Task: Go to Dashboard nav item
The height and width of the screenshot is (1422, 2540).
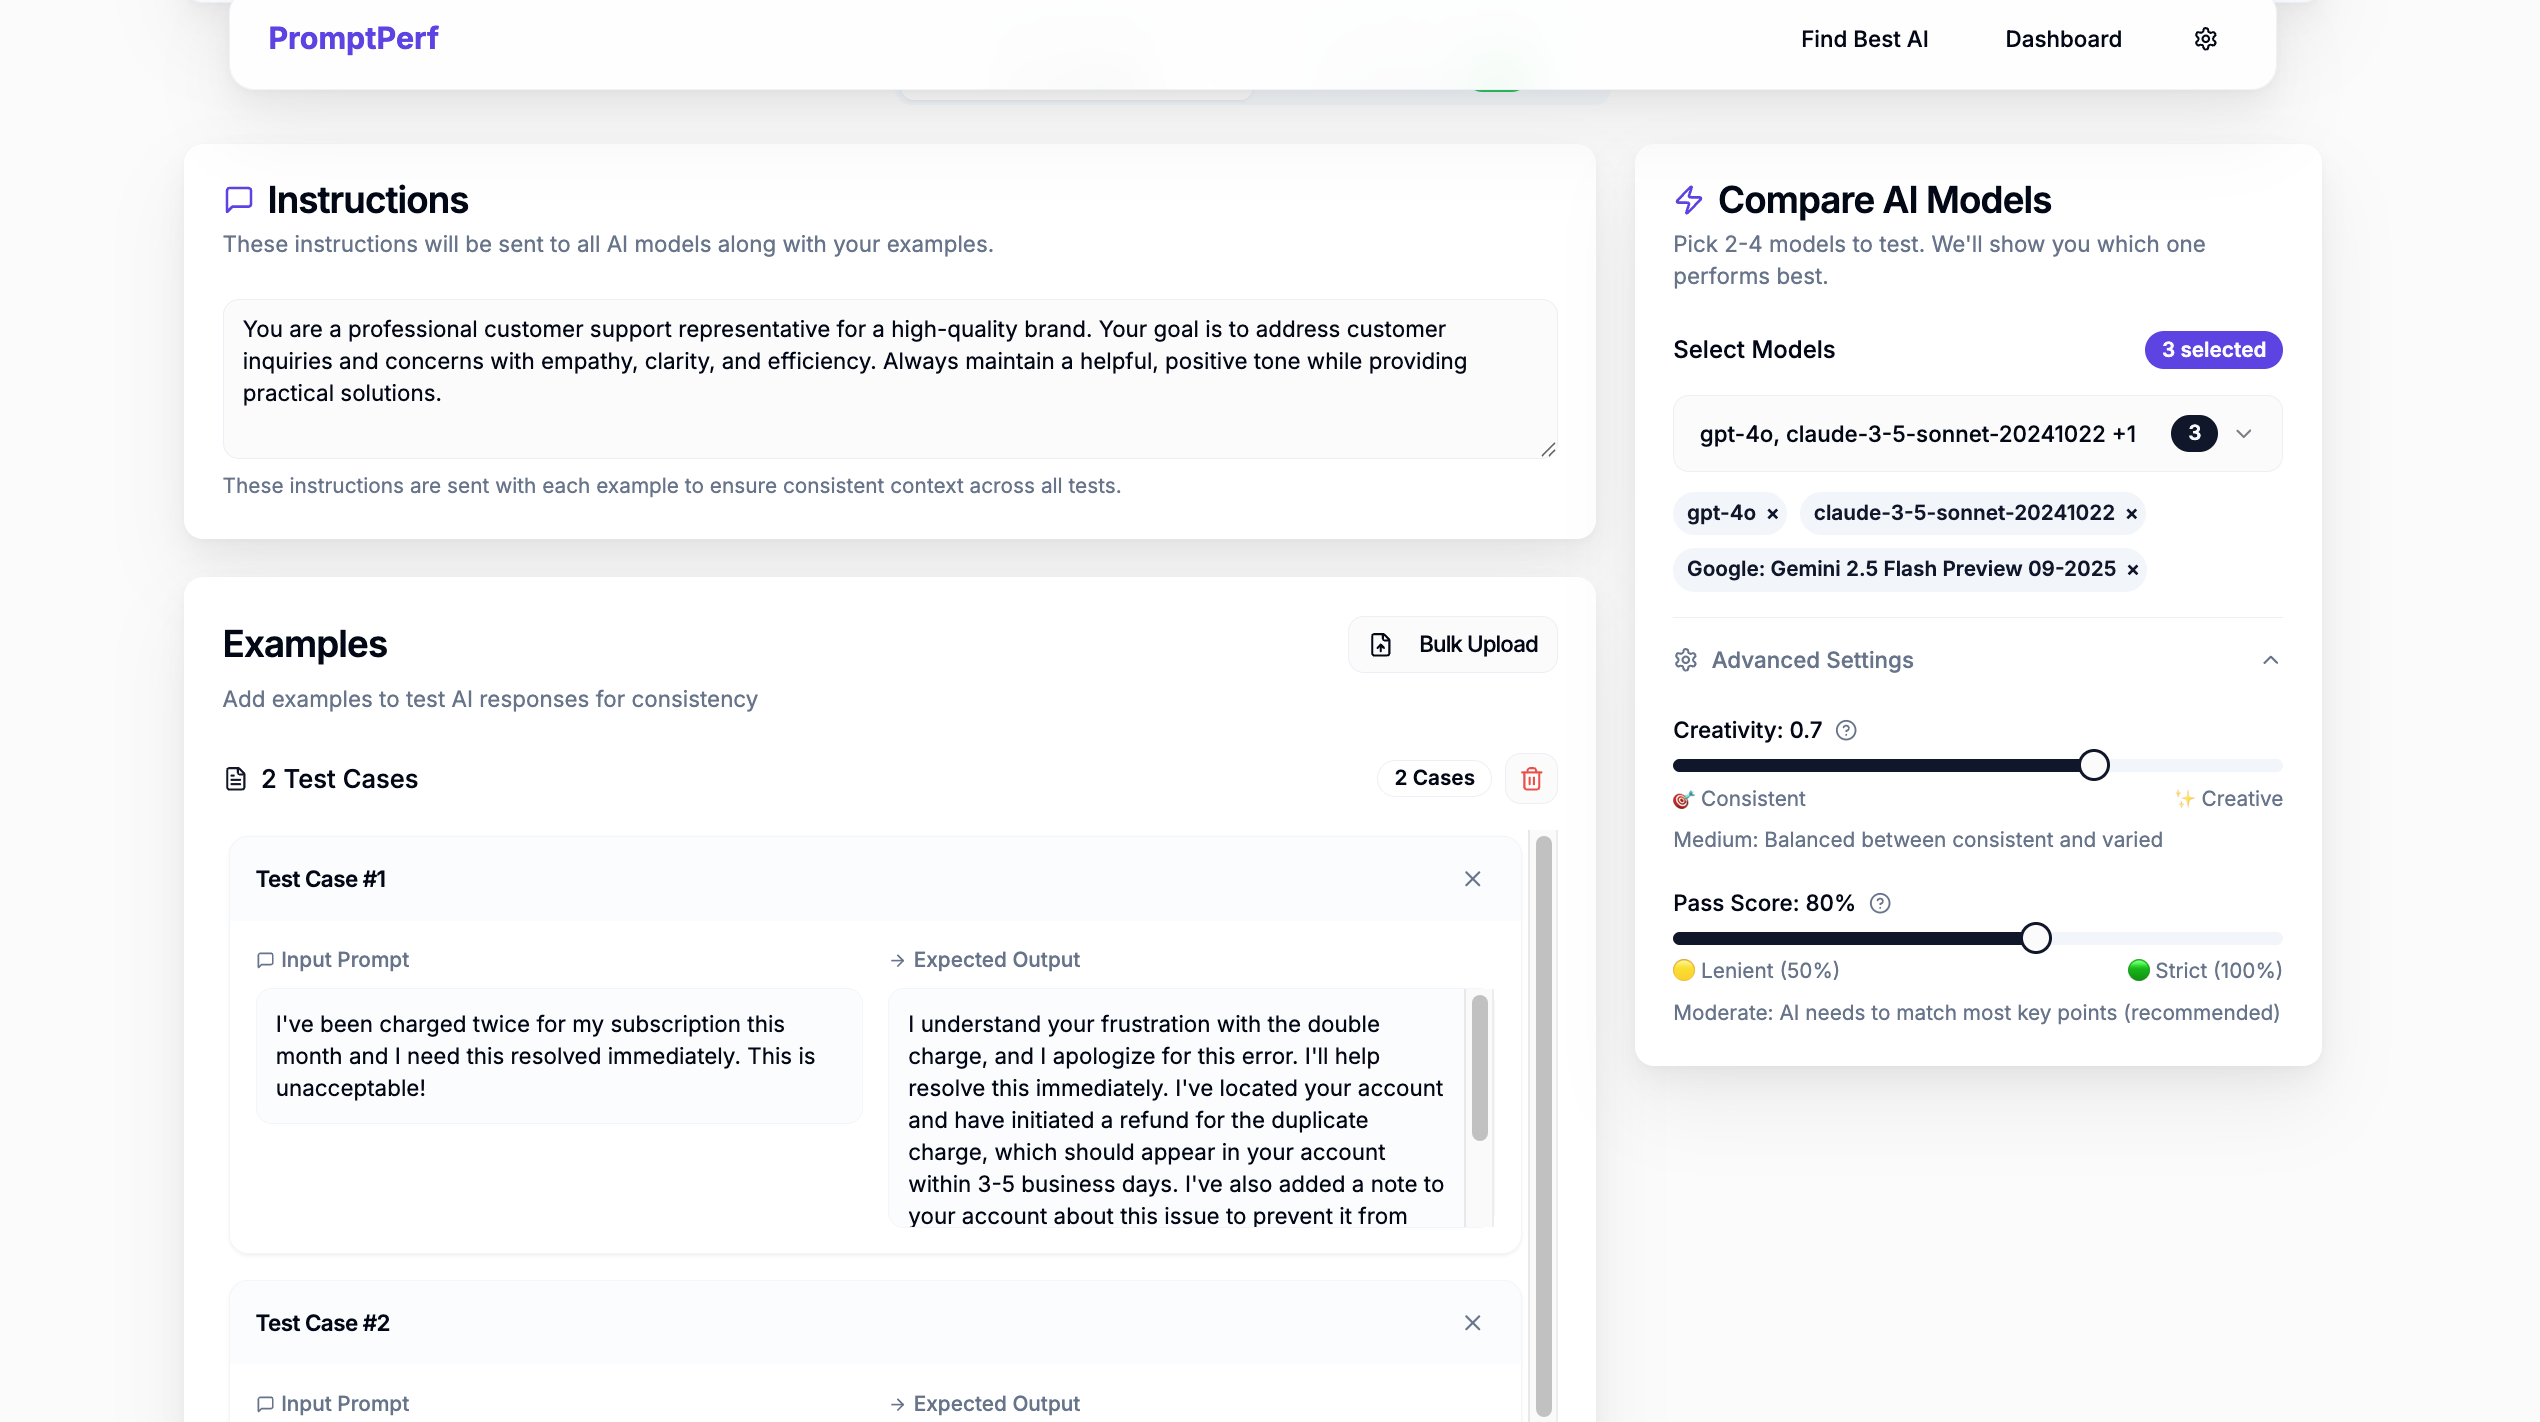Action: [x=2063, y=39]
